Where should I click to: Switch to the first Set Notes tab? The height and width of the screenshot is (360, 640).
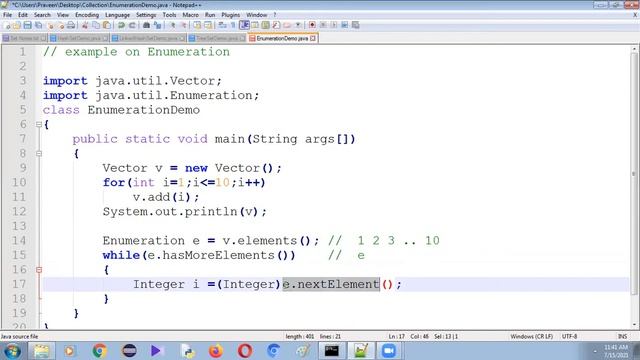24,38
